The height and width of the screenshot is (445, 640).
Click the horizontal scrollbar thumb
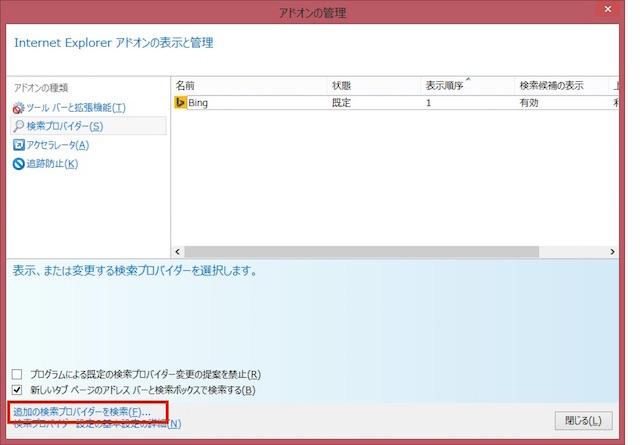(x=361, y=251)
